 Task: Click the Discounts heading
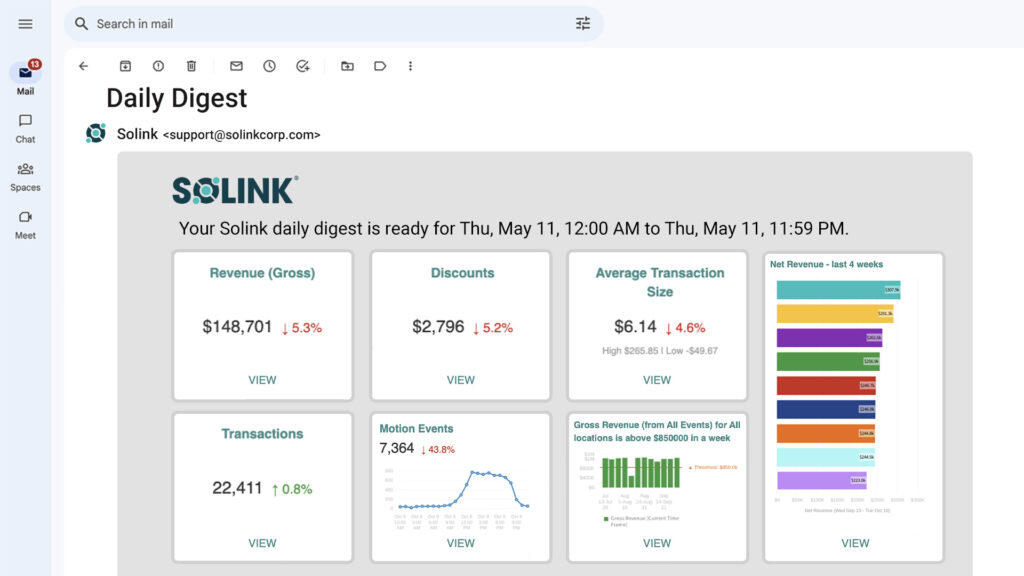[462, 273]
